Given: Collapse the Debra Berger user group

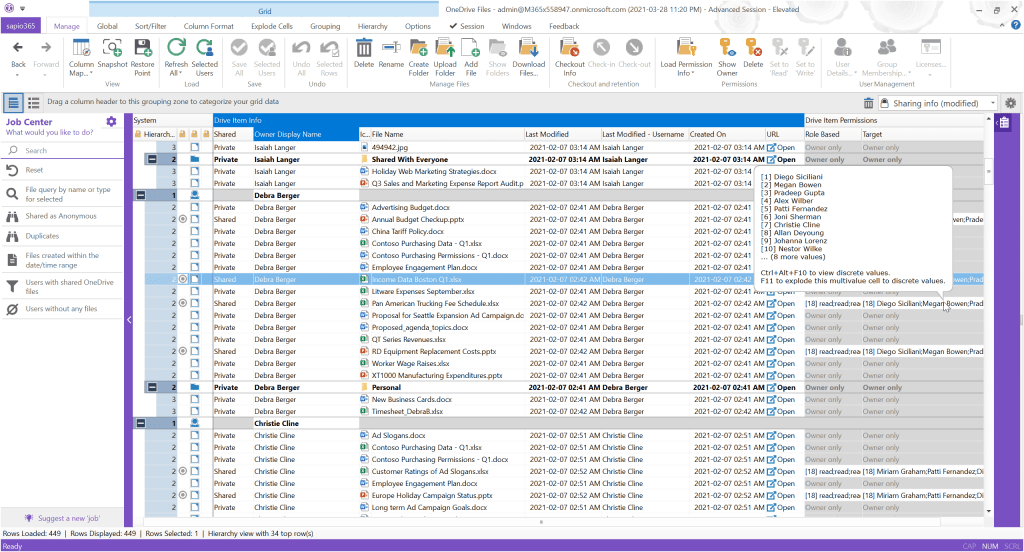Looking at the screenshot, I should click(x=140, y=195).
